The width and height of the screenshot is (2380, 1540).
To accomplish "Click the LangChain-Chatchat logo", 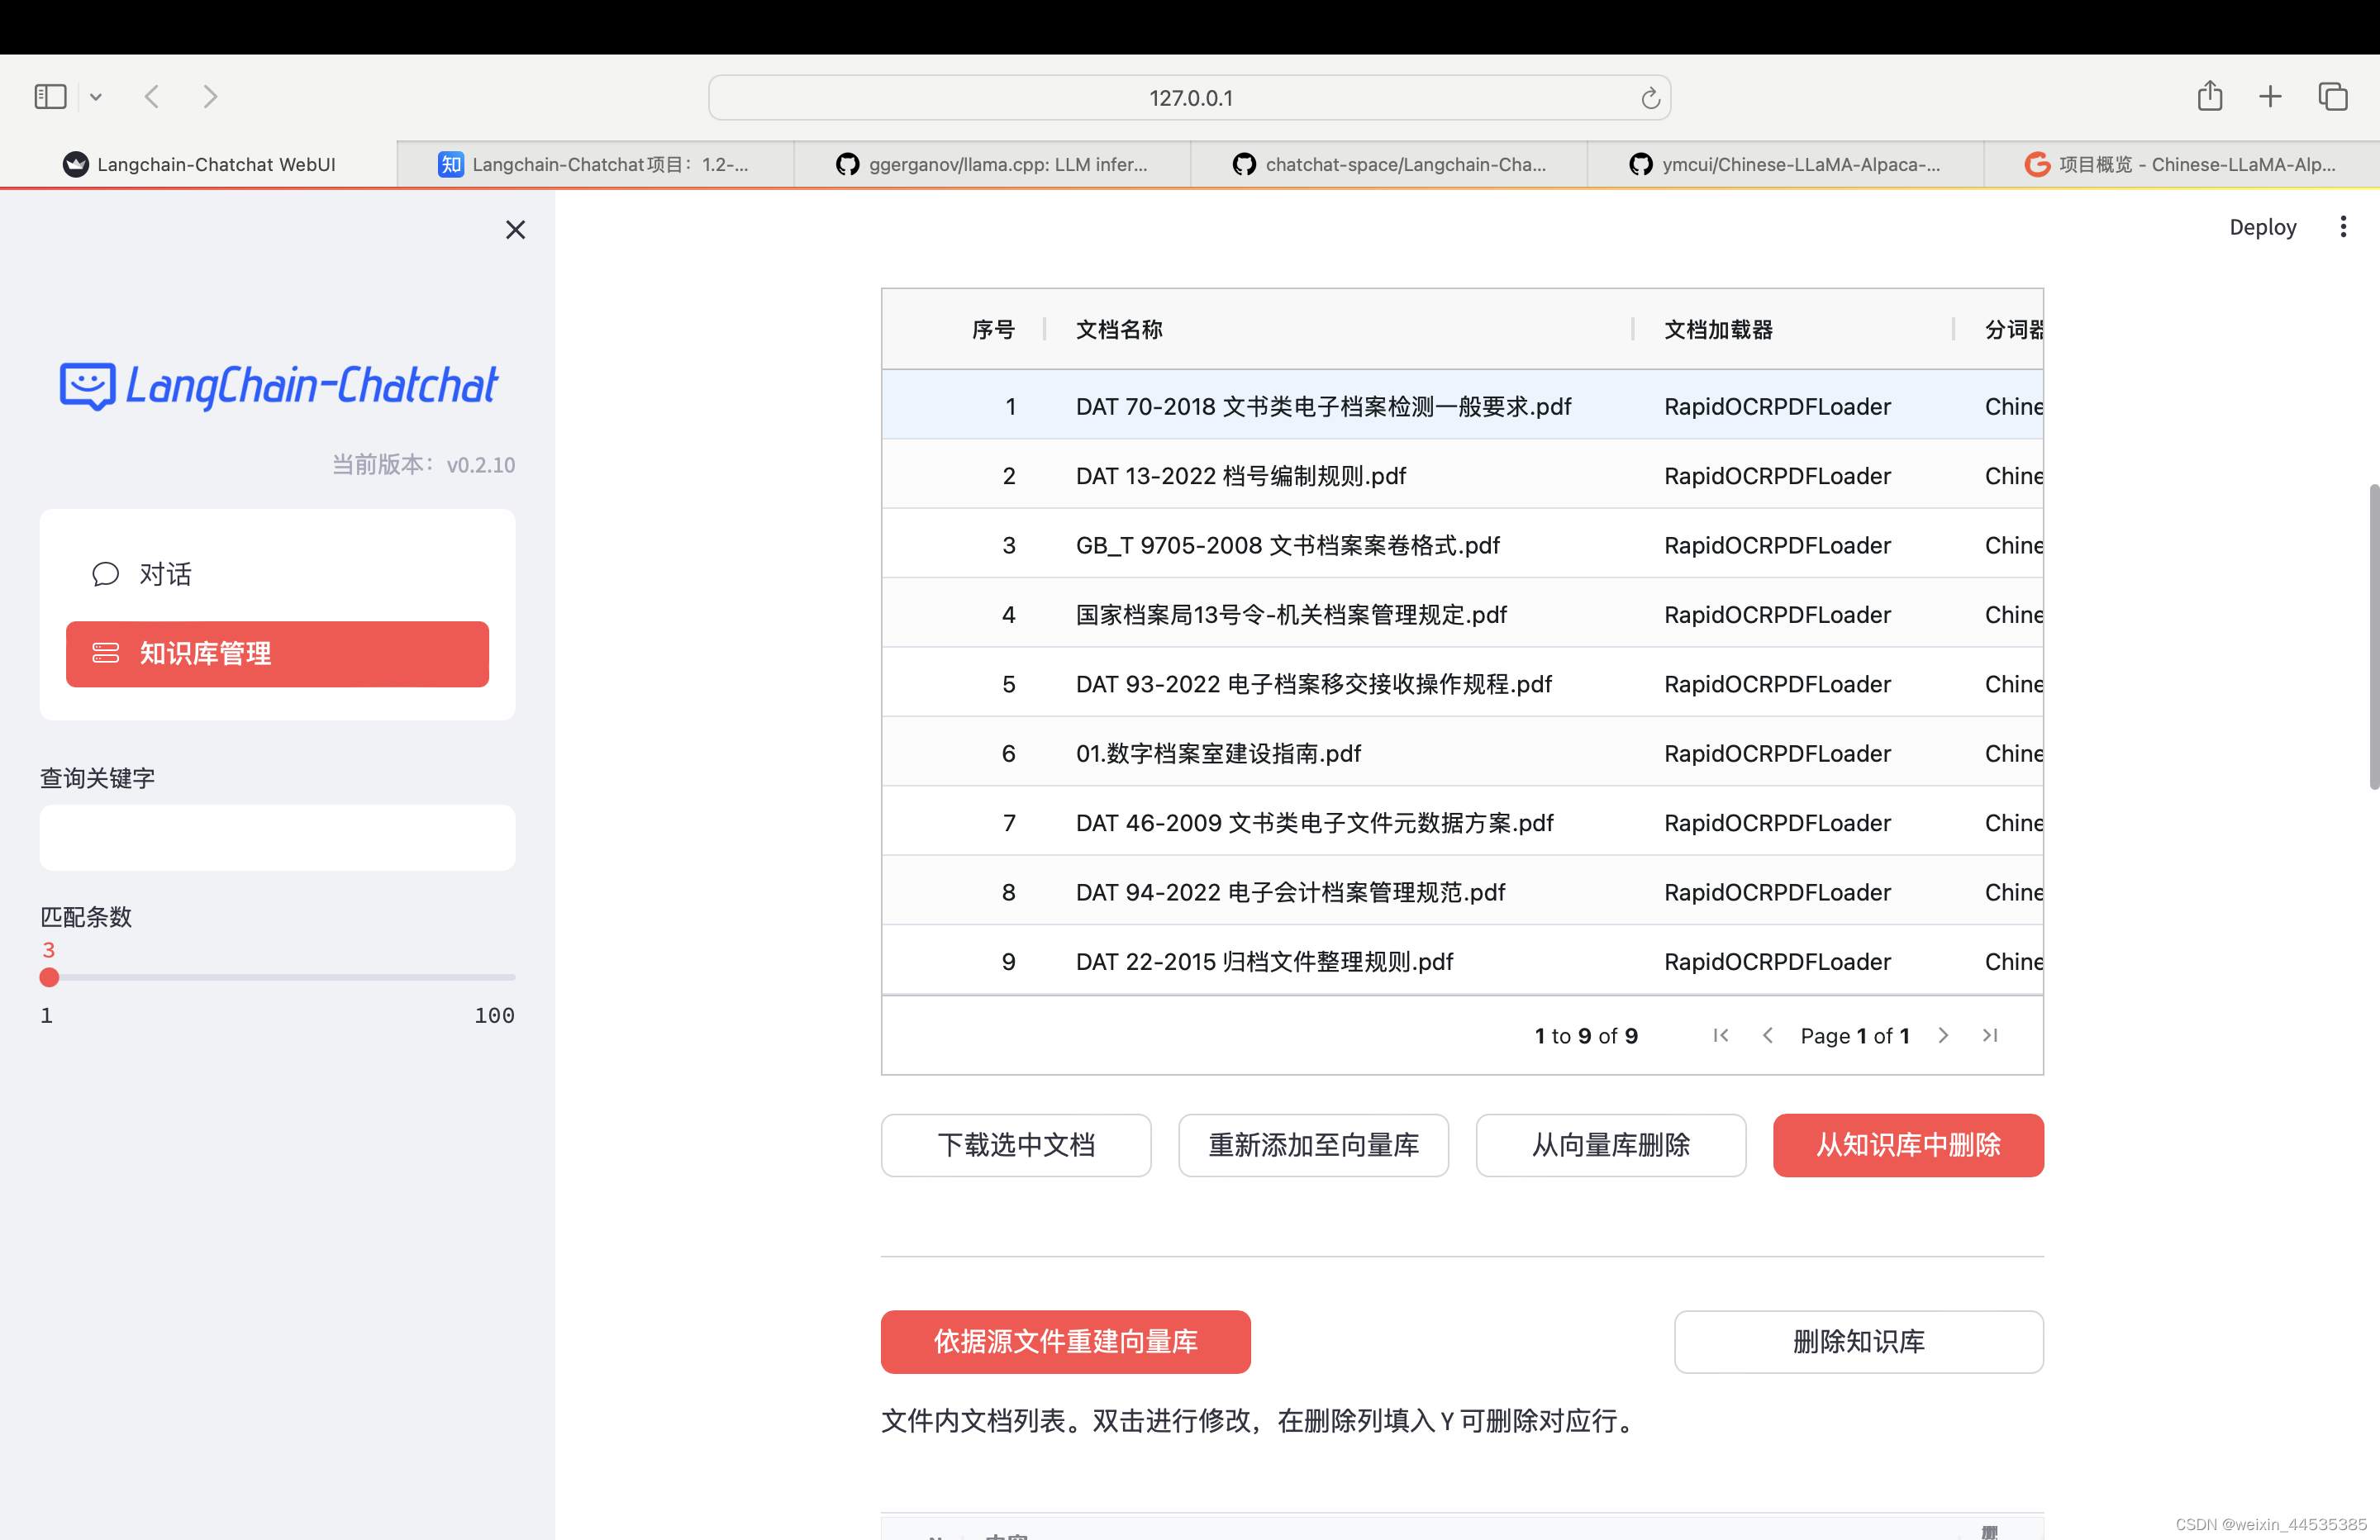I will [x=278, y=386].
